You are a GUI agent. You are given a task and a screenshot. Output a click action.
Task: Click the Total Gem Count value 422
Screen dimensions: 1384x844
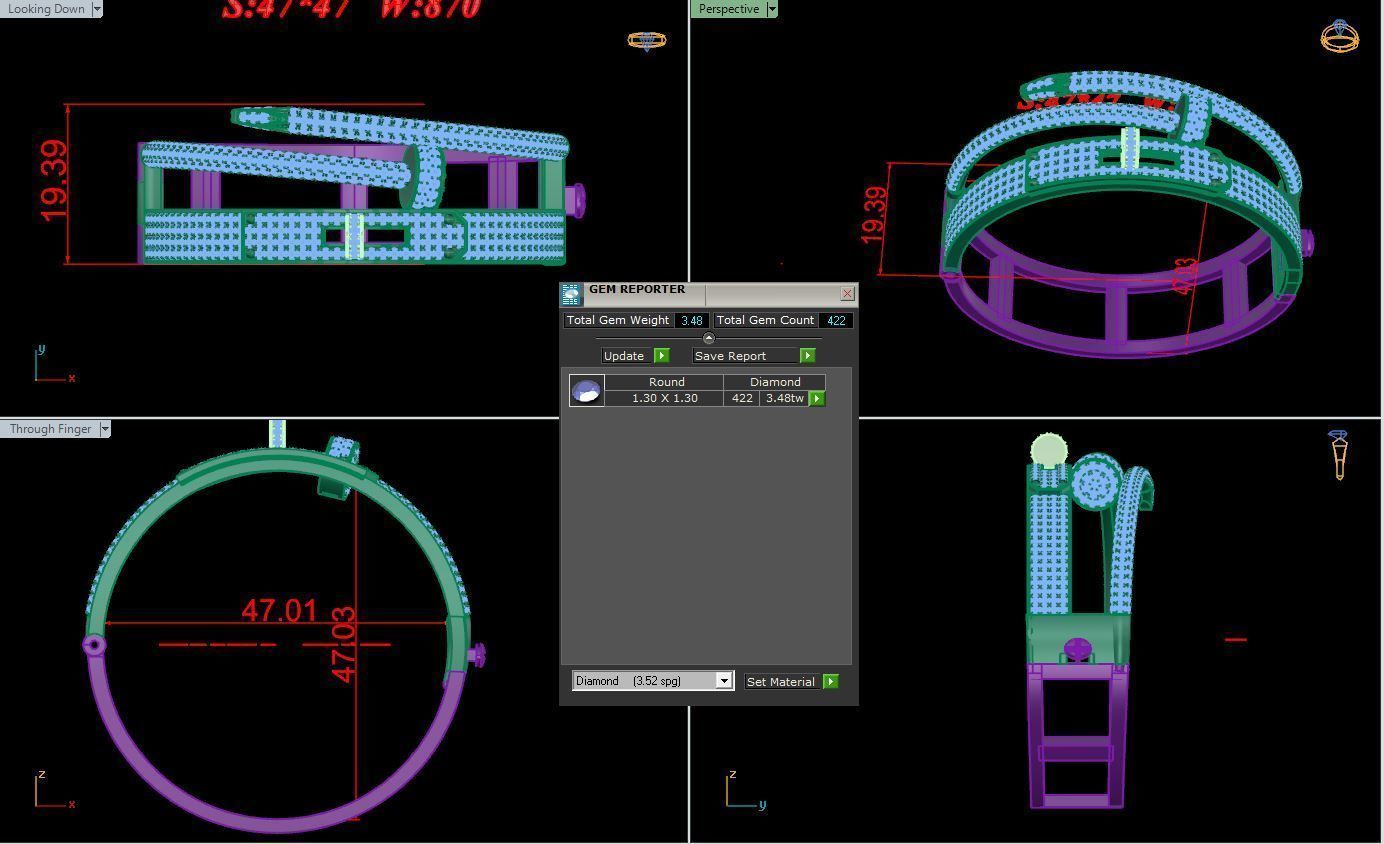click(836, 320)
